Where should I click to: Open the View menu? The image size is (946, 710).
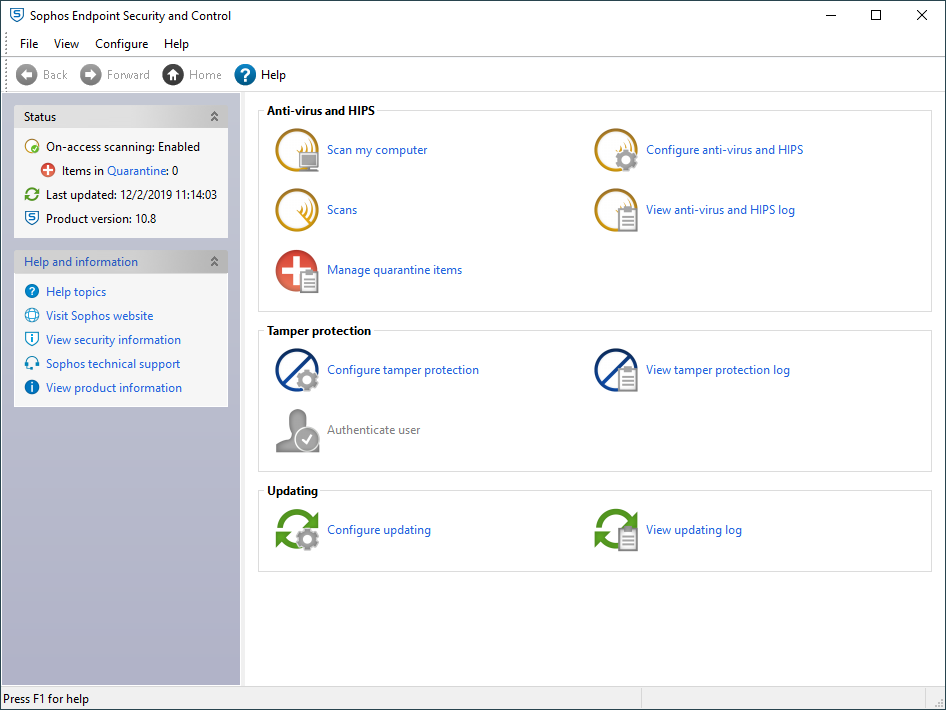point(66,44)
